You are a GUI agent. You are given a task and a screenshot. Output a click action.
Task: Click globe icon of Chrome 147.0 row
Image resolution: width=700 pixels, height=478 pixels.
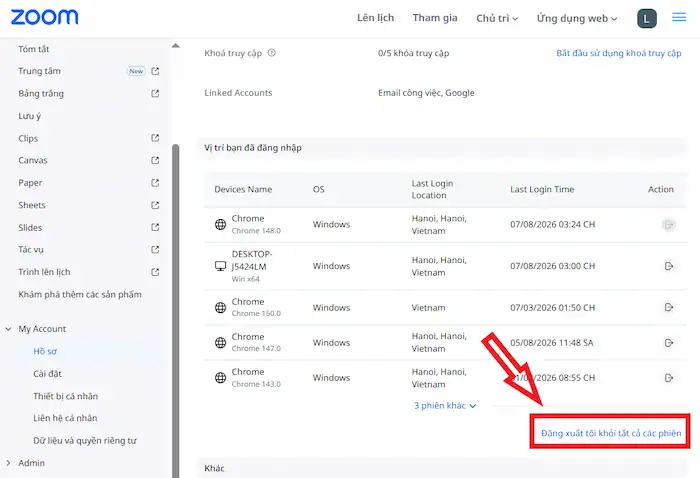pyautogui.click(x=221, y=342)
